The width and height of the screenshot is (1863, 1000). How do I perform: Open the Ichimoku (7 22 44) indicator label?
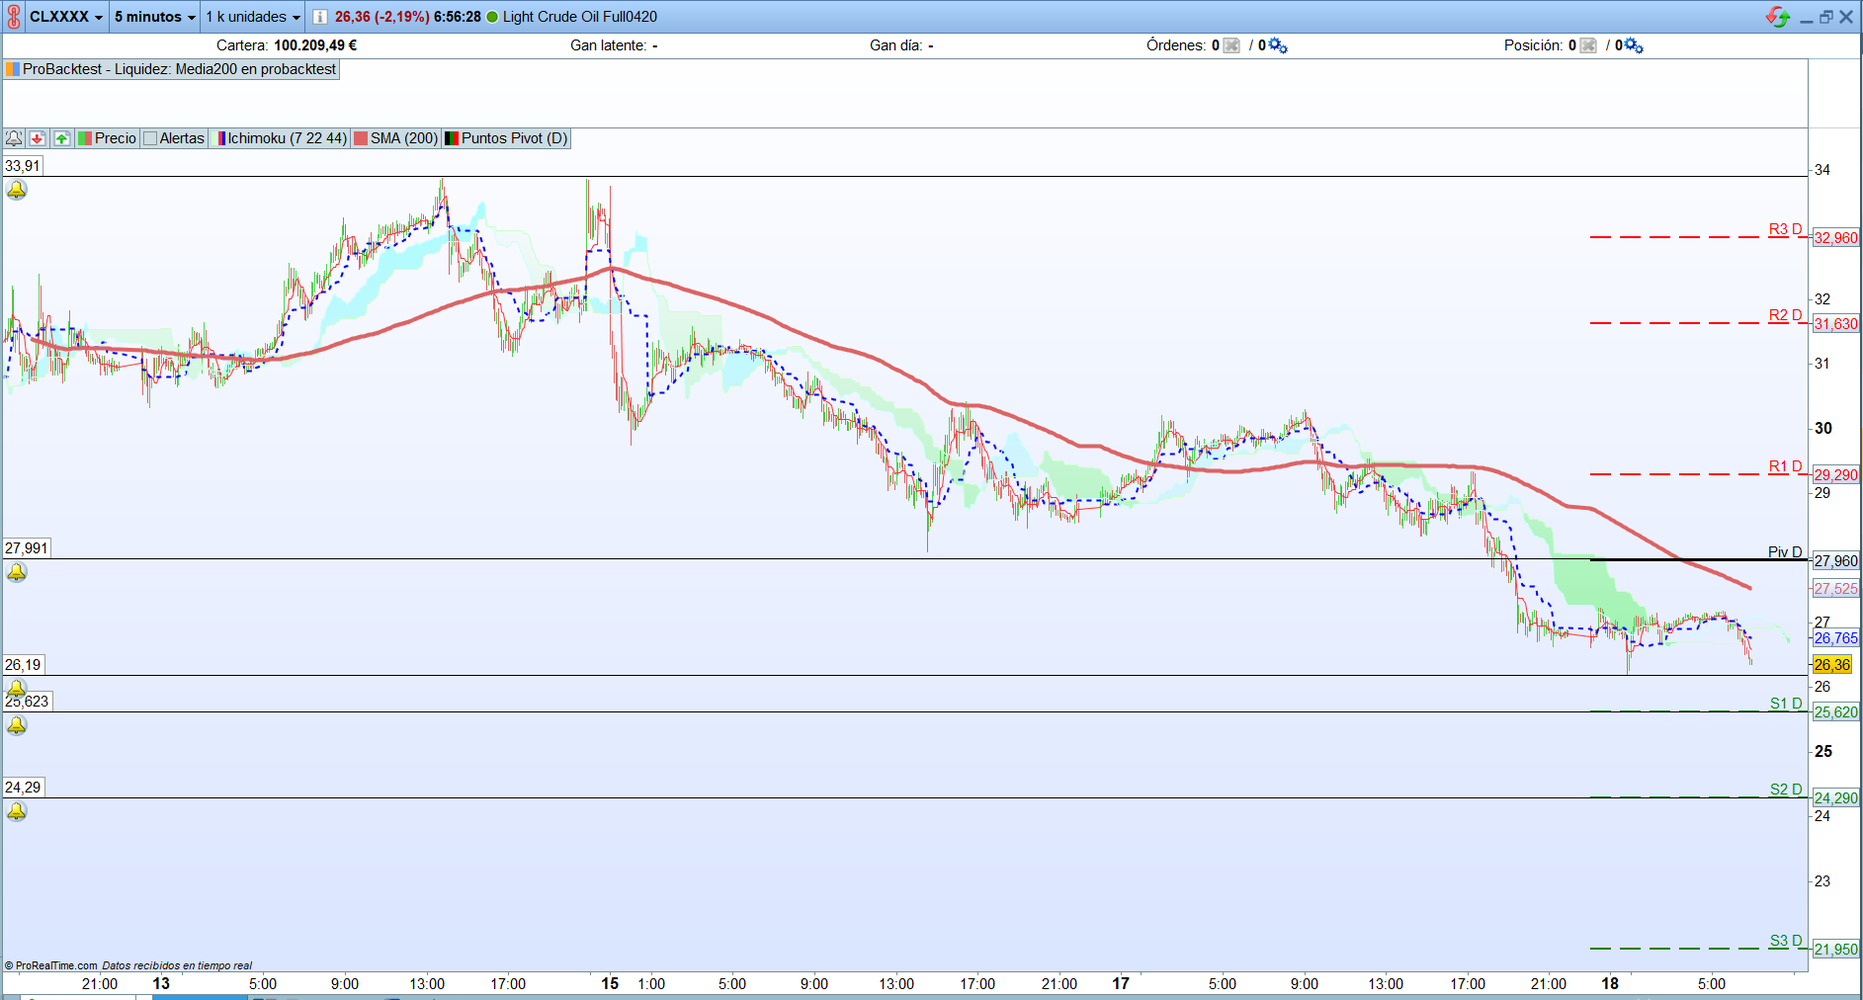click(x=282, y=138)
